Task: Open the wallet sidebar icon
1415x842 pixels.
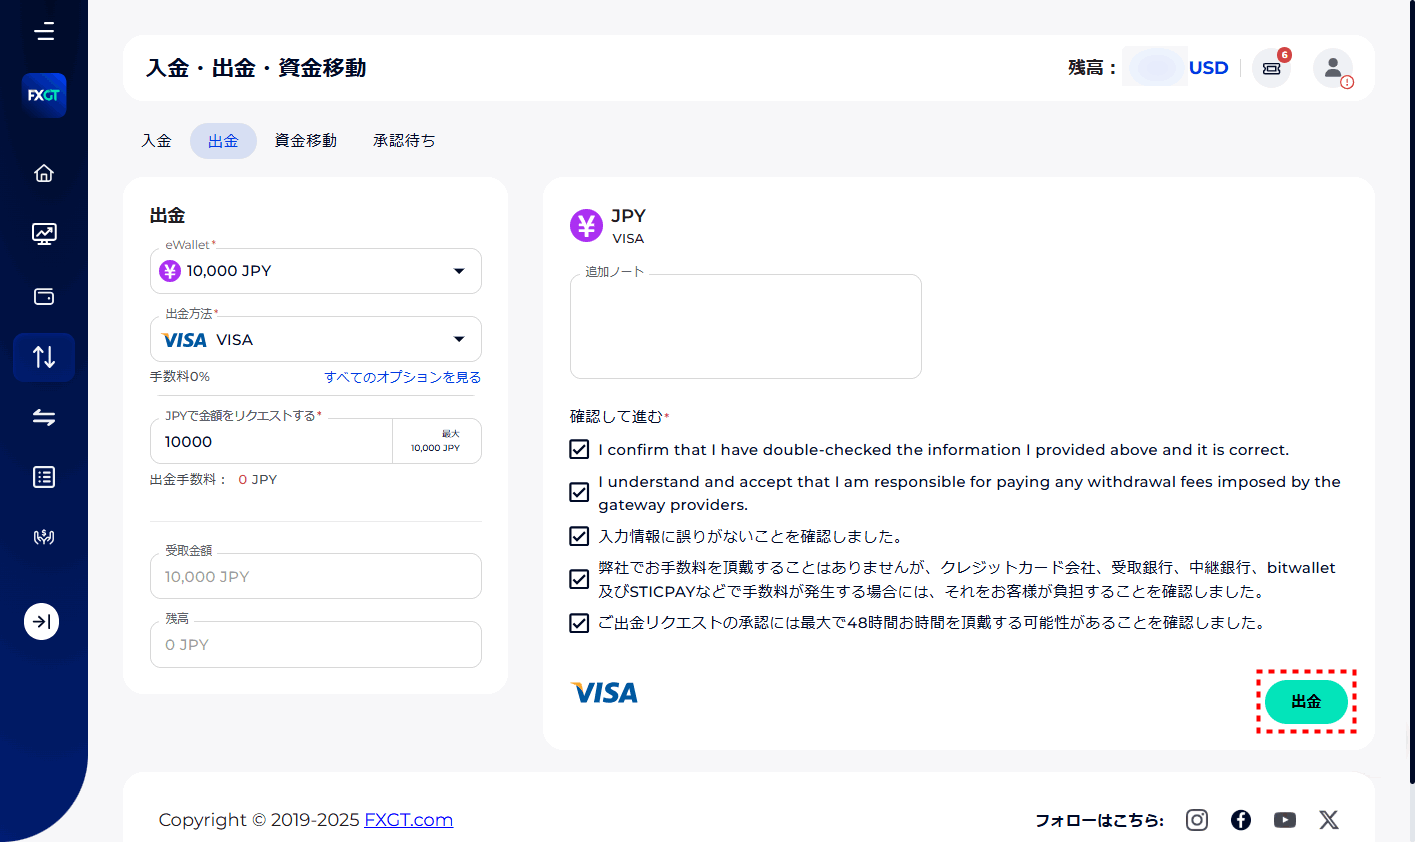Action: (44, 296)
